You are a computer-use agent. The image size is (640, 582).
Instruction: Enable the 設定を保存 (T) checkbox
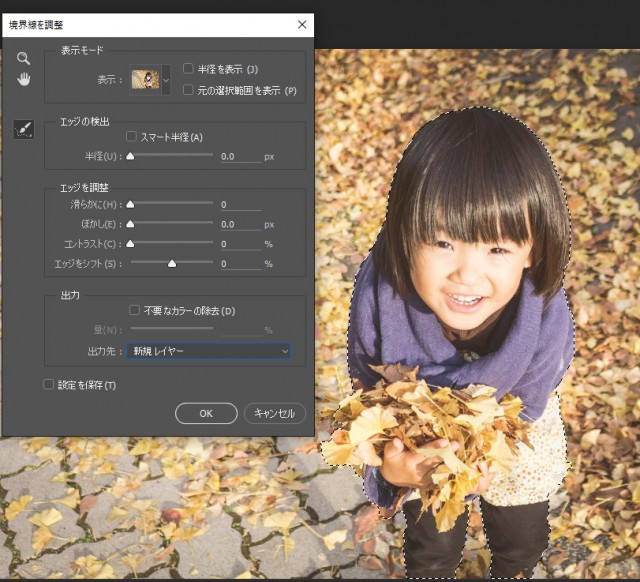click(48, 385)
